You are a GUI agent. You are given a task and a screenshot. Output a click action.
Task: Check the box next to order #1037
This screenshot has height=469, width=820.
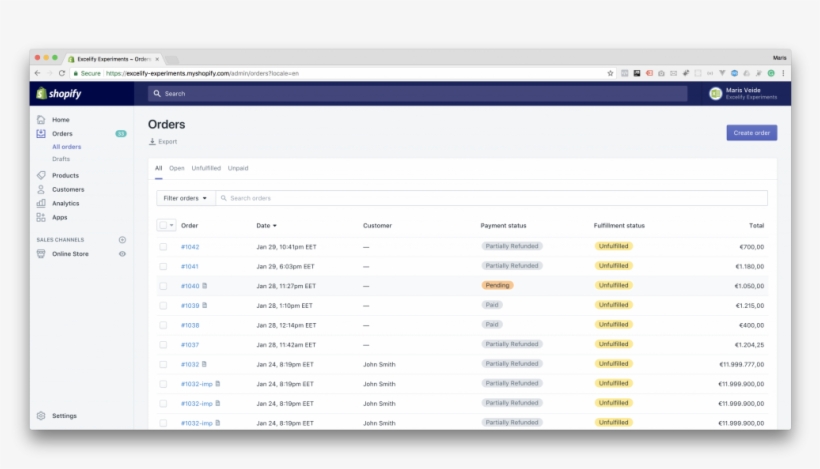point(163,344)
